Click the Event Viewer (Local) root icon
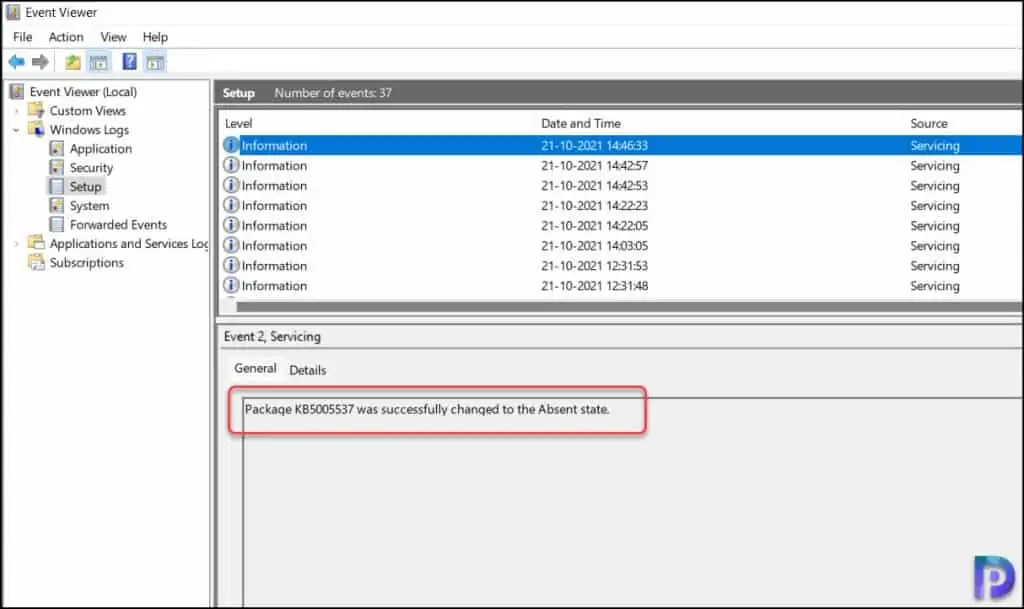This screenshot has width=1024, height=609. coord(17,91)
